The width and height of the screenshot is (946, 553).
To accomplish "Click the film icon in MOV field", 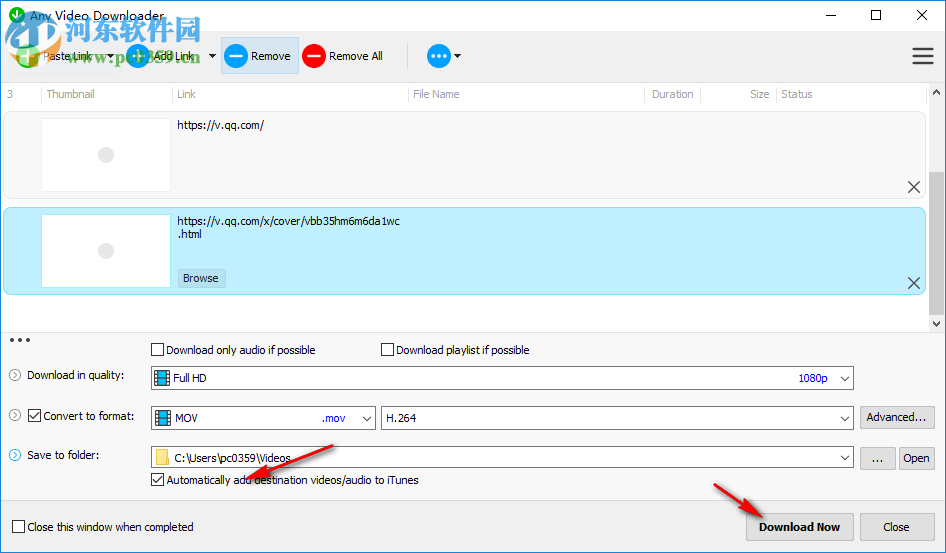I will [163, 418].
